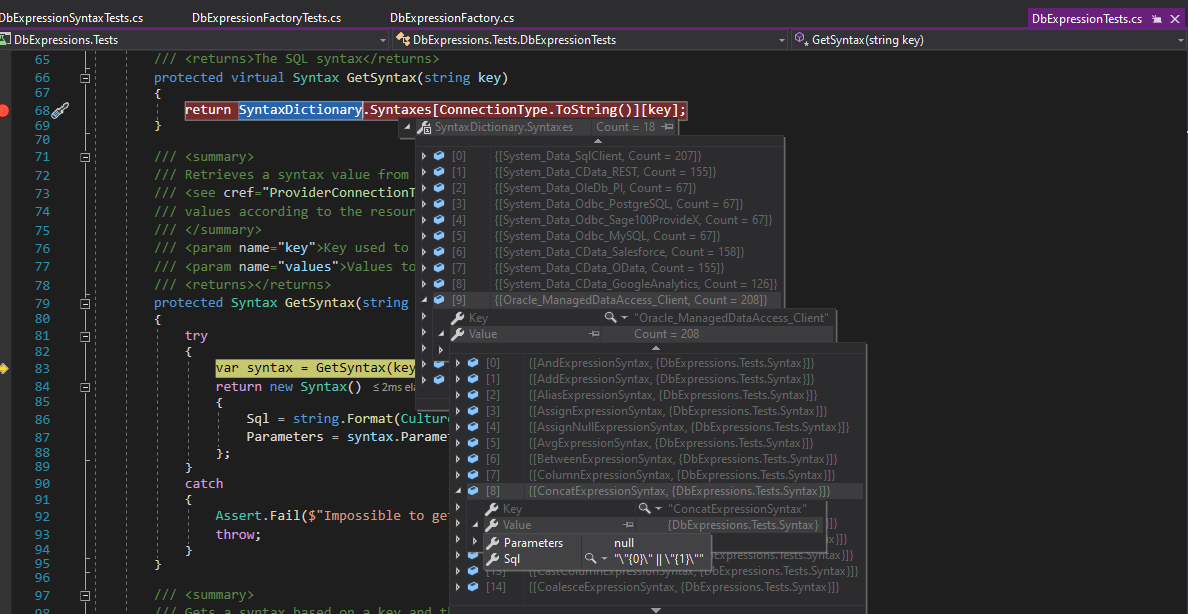Expand the System_Data_SqlClient entry [0]
The width and height of the screenshot is (1188, 614).
pyautogui.click(x=424, y=156)
